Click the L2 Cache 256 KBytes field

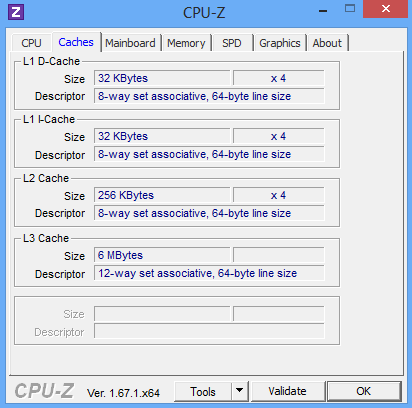click(162, 195)
